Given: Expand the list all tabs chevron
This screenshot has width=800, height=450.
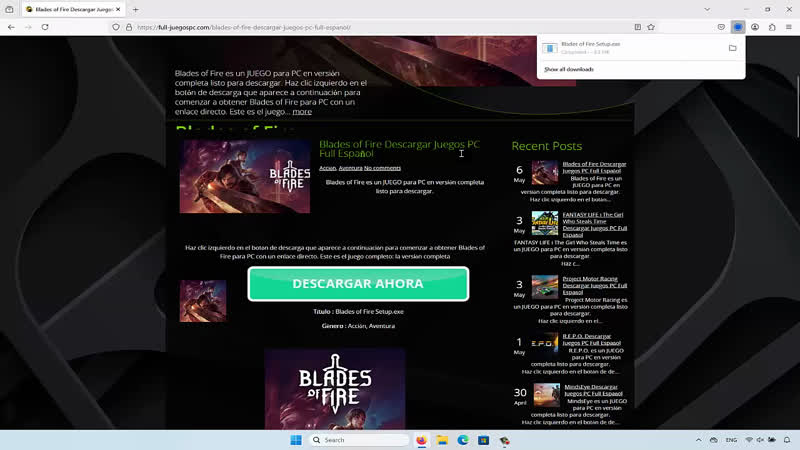Looking at the screenshot, I should [707, 9].
